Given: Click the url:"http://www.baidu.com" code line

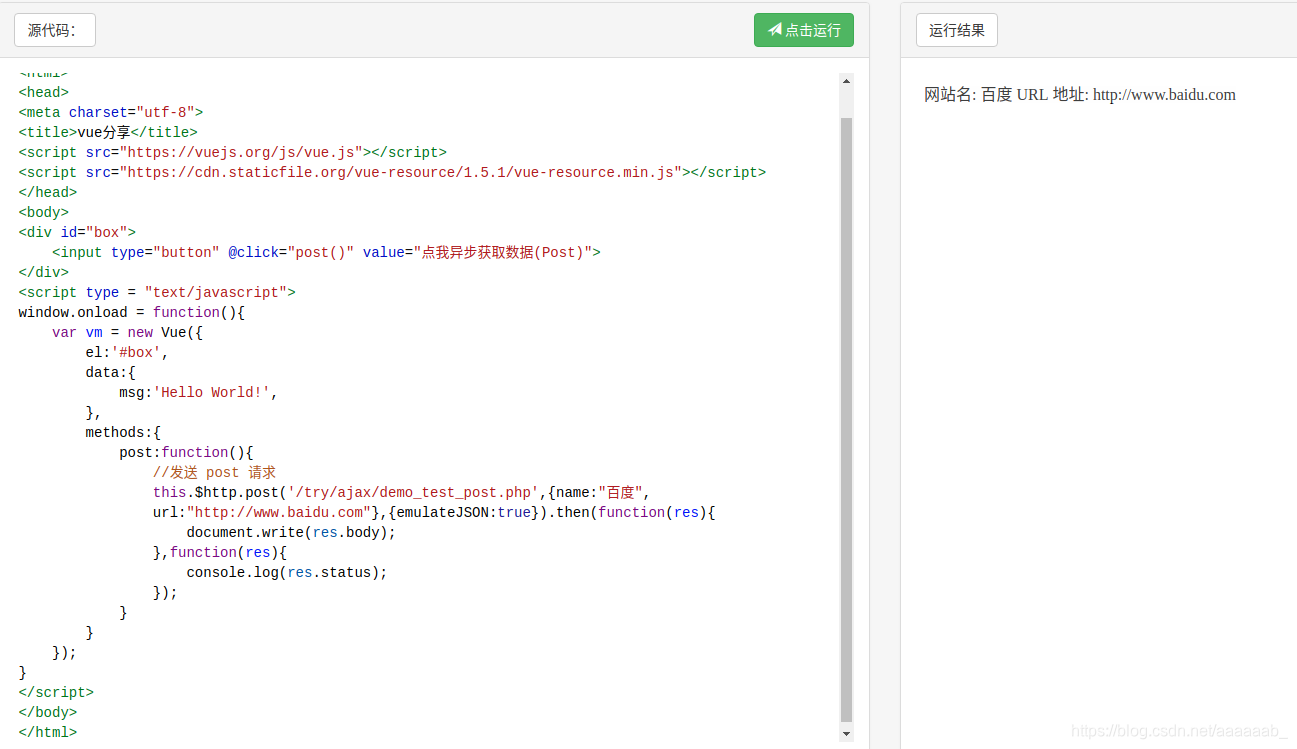Looking at the screenshot, I should pos(434,512).
